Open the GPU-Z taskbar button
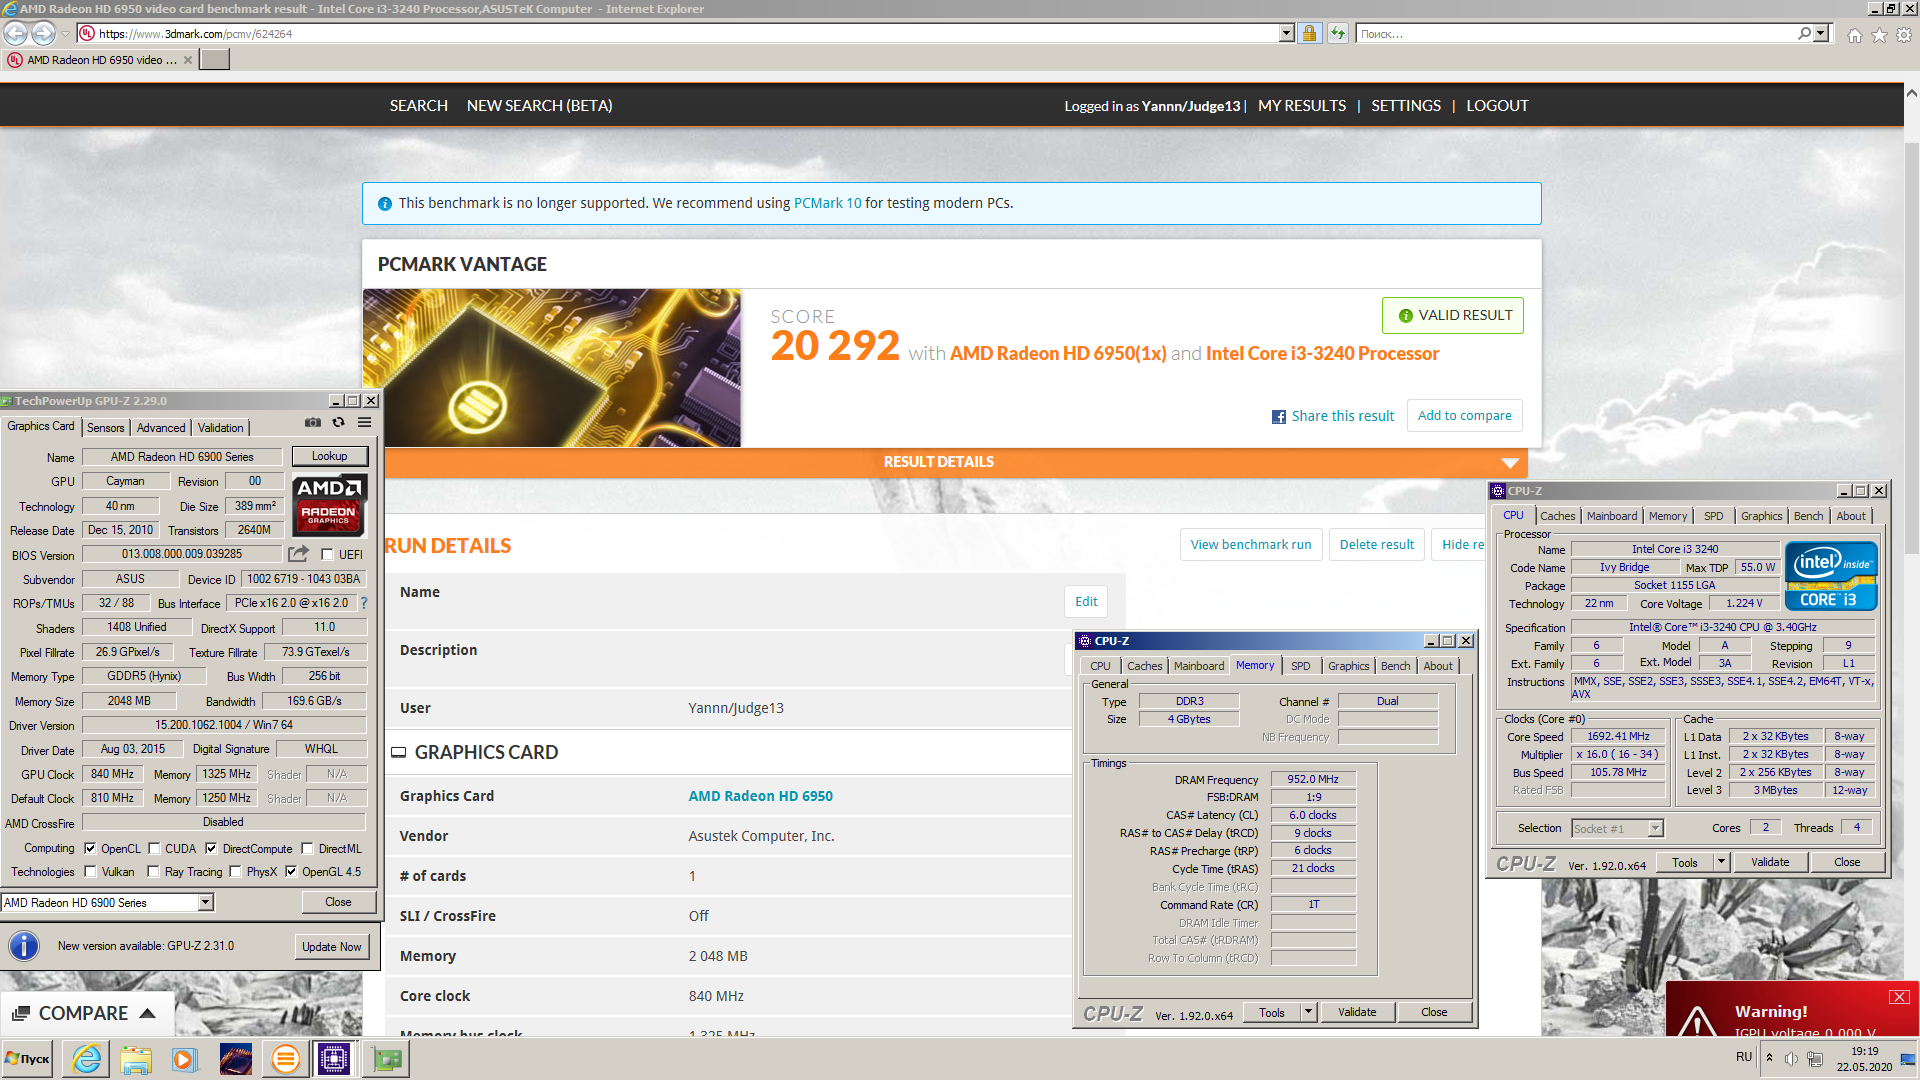Image resolution: width=1920 pixels, height=1080 pixels. pyautogui.click(x=386, y=1059)
